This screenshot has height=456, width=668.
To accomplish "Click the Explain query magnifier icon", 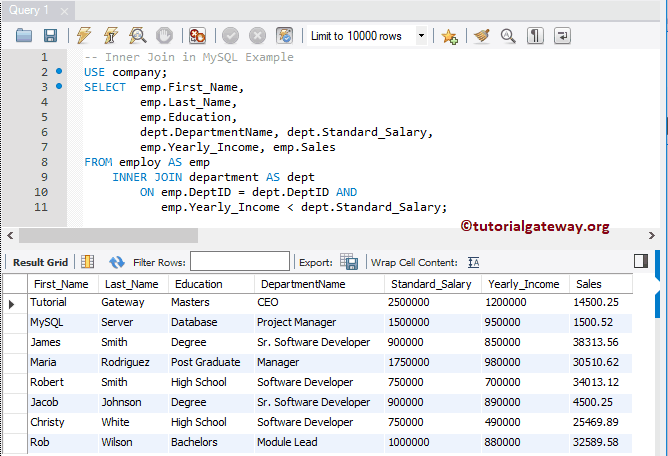I will [137, 35].
